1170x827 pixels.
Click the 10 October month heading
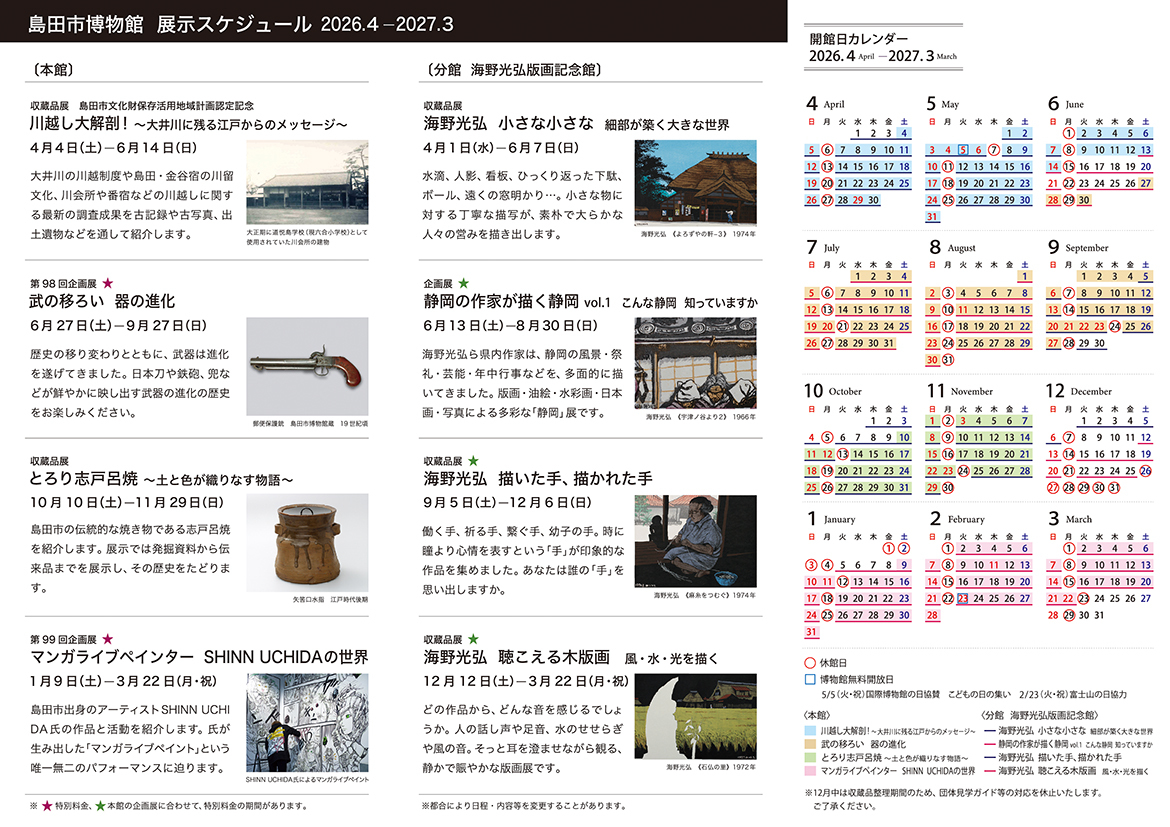pyautogui.click(x=833, y=390)
